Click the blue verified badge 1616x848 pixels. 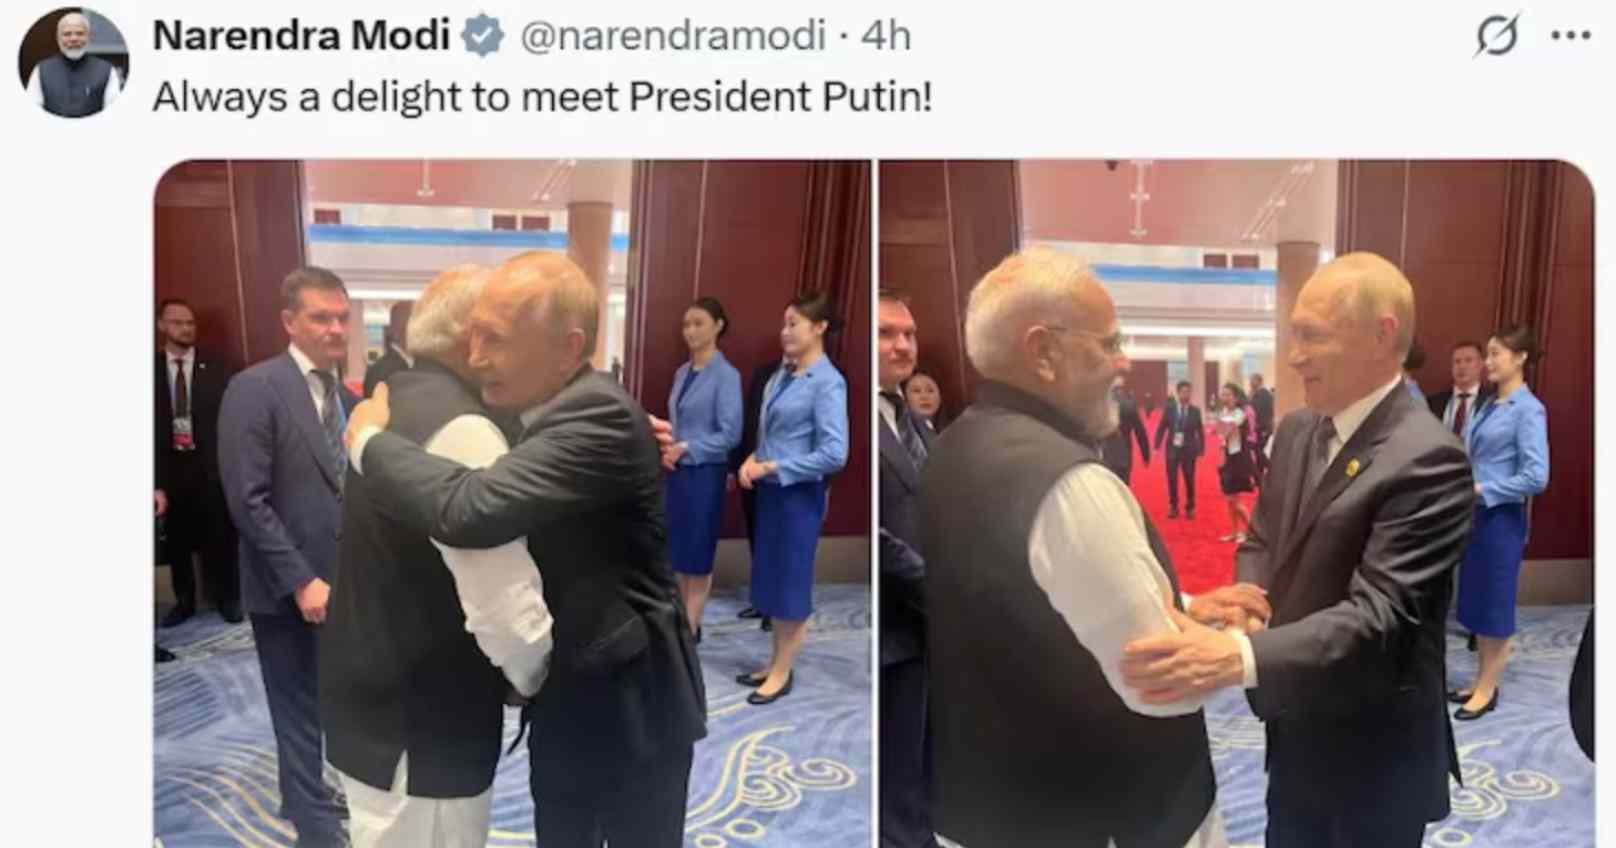tap(484, 36)
